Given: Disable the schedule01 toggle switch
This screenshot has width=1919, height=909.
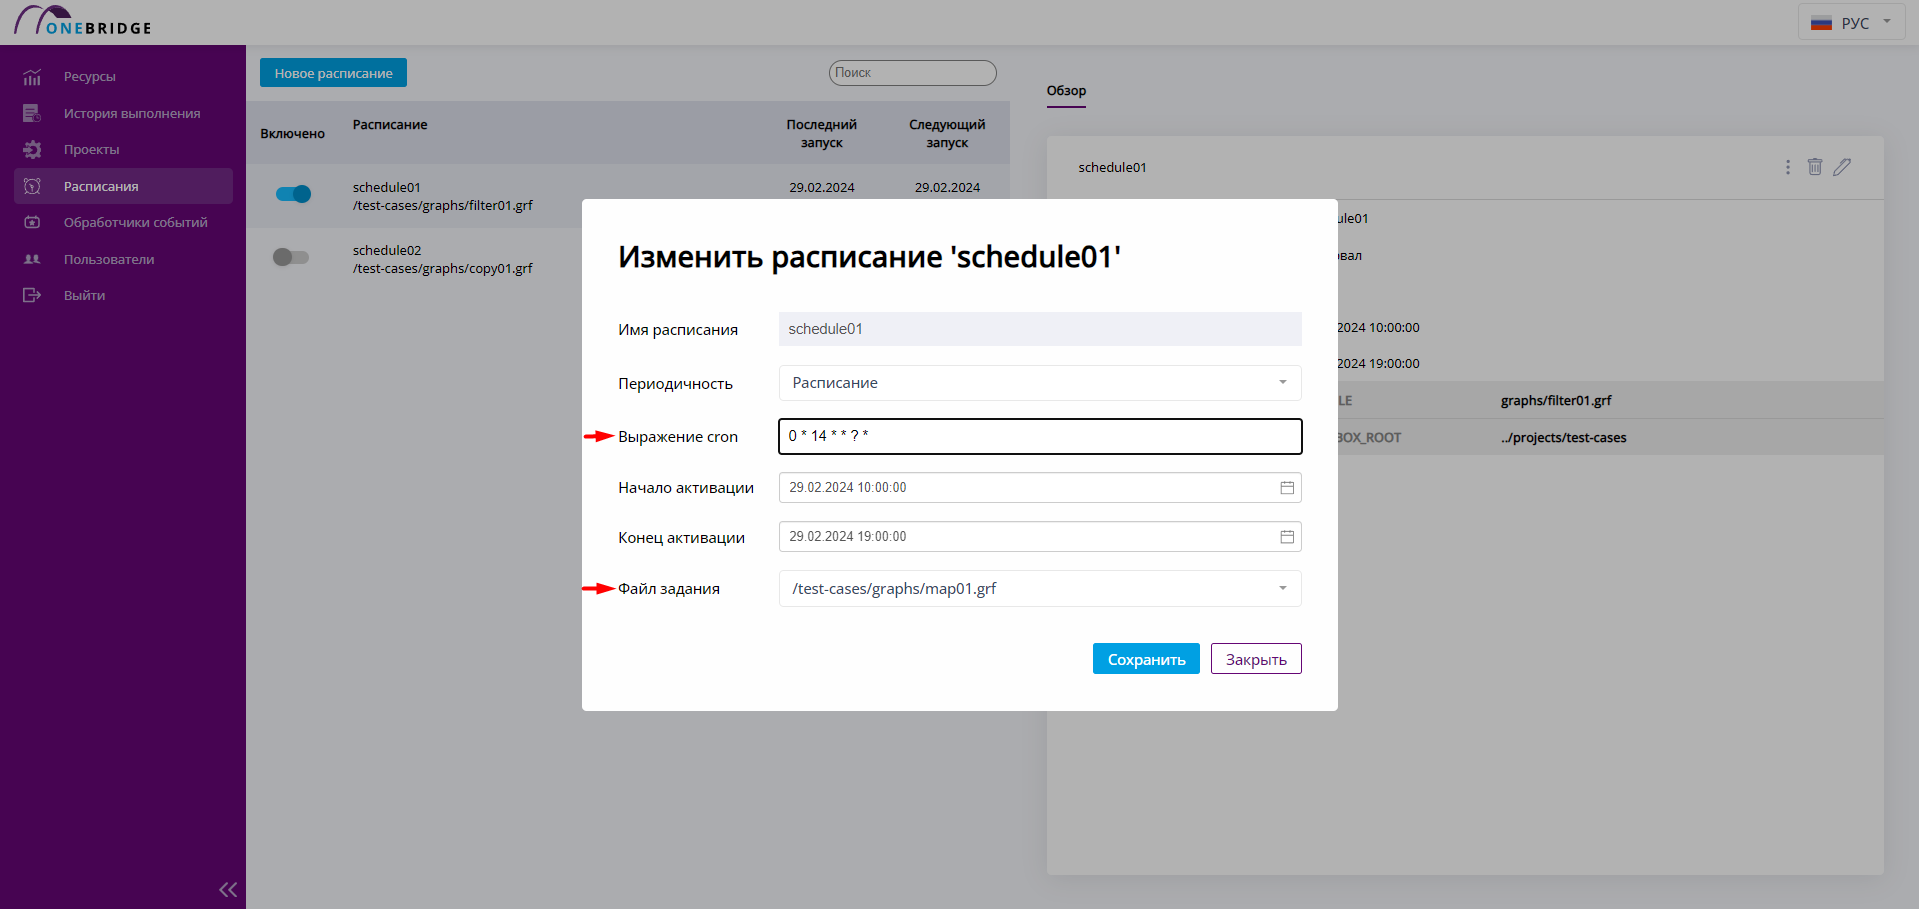Looking at the screenshot, I should tap(293, 194).
